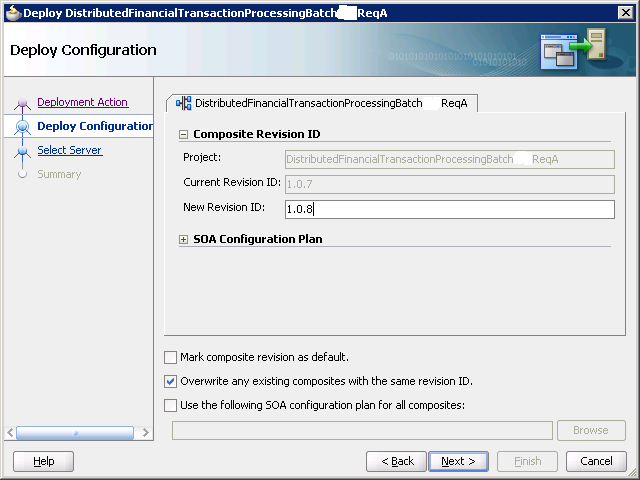This screenshot has height=480, width=640.
Task: Click the deploy-to-server banner icon
Action: (x=573, y=49)
